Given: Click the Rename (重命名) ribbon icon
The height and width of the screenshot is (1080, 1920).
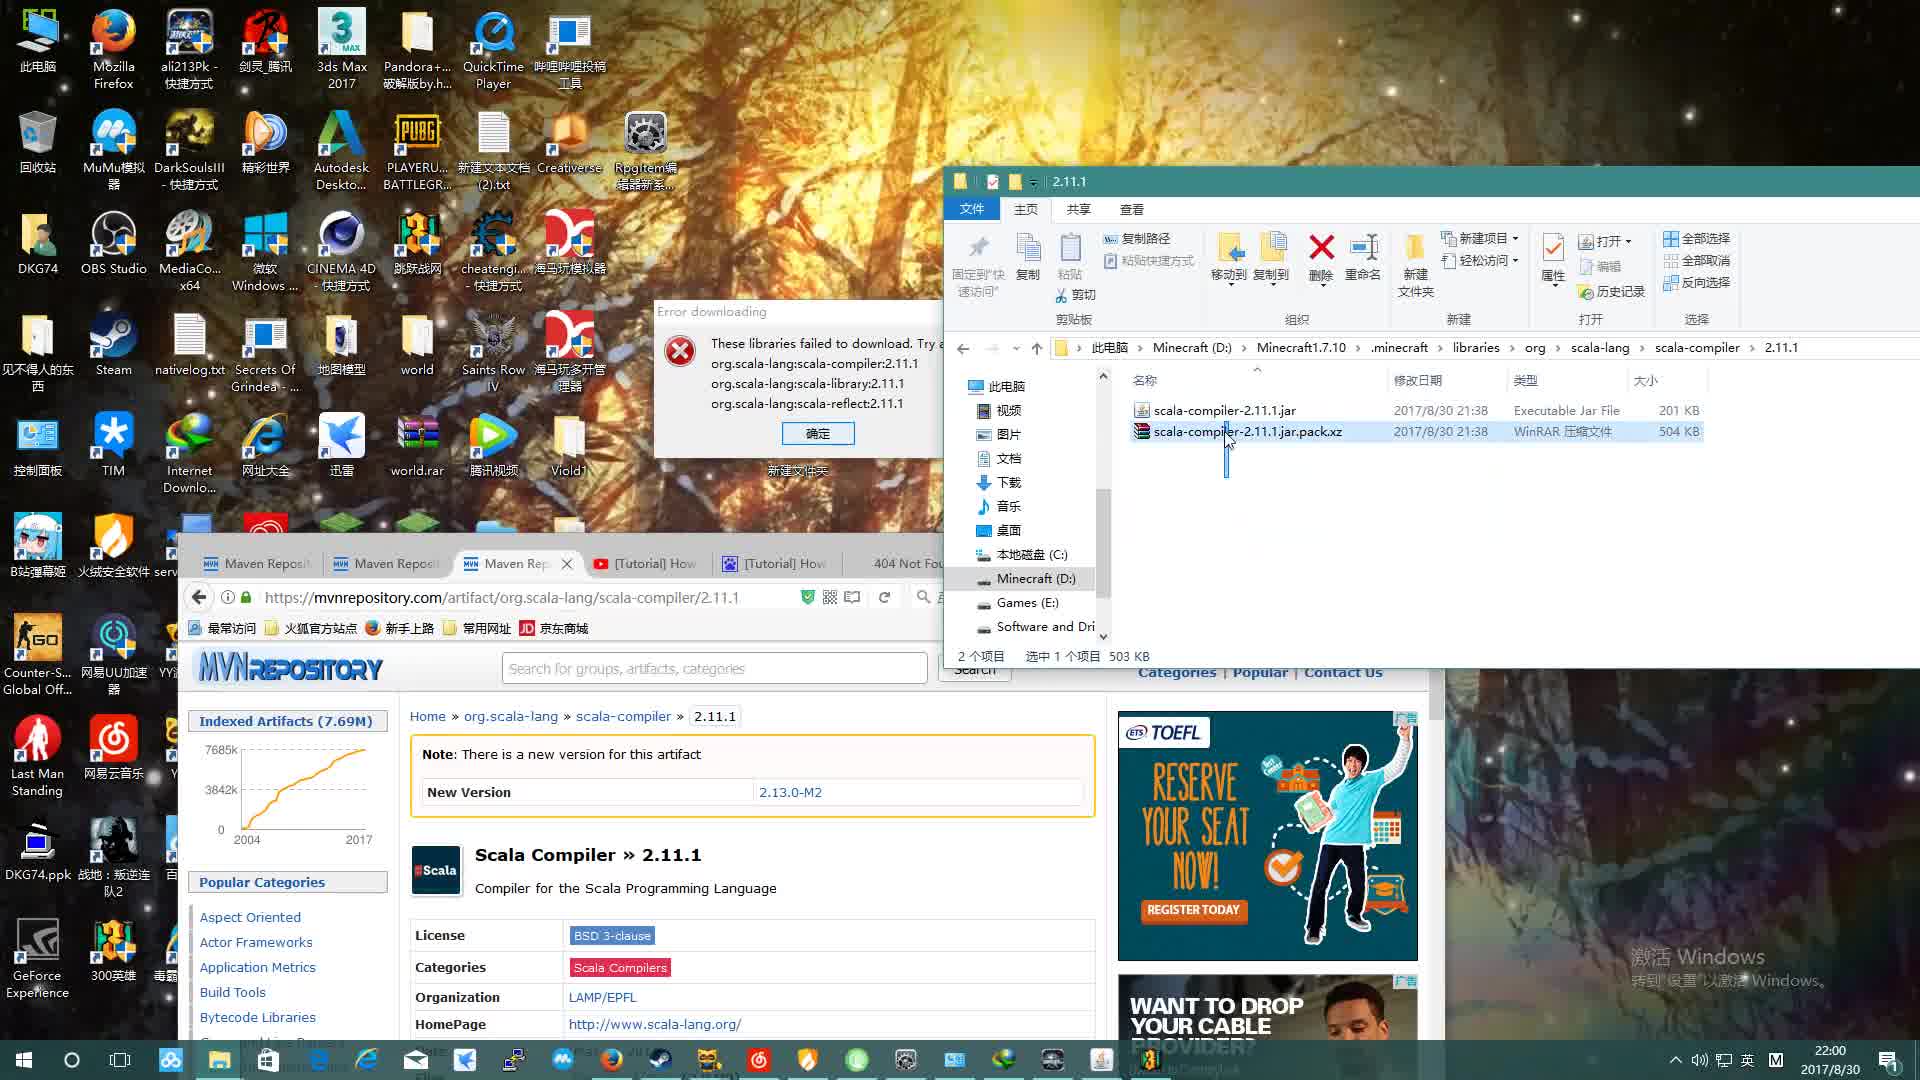Looking at the screenshot, I should 1363,248.
